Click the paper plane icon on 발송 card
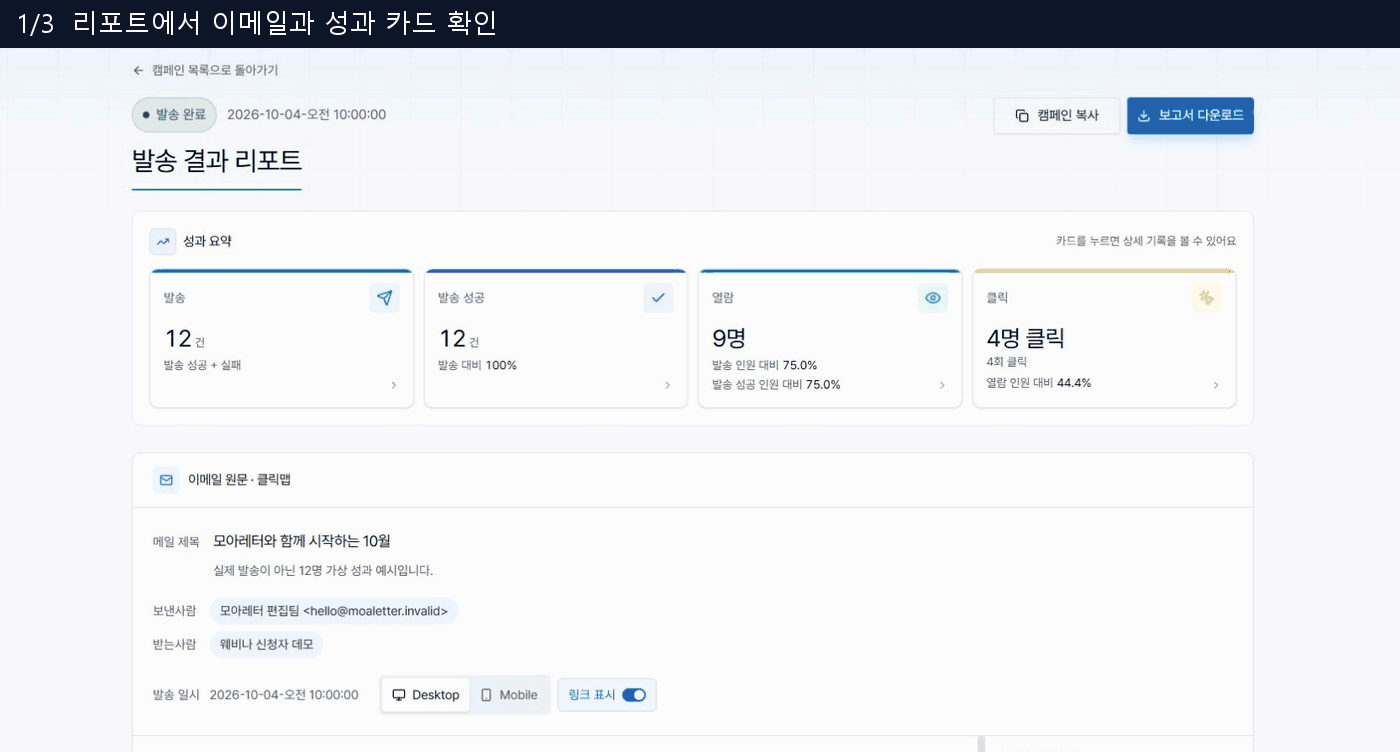Viewport: 1400px width, 752px height. (x=384, y=297)
